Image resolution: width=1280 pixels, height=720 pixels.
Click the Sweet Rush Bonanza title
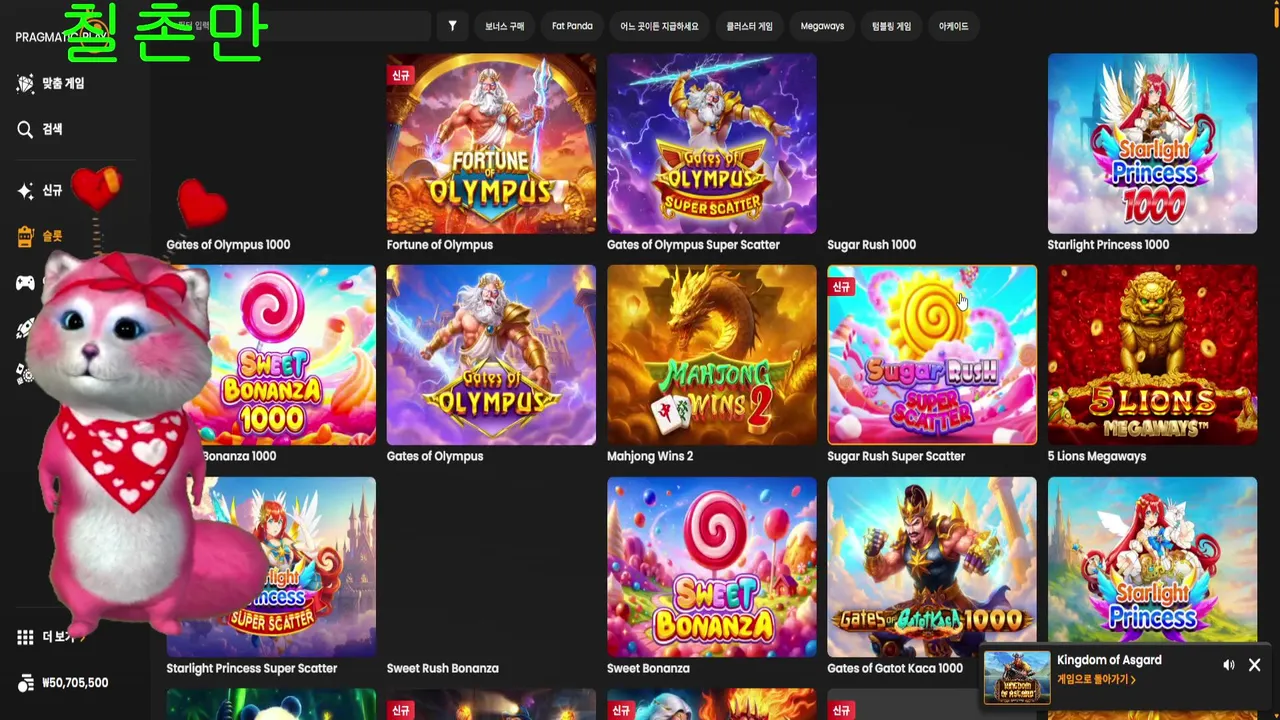[442, 669]
